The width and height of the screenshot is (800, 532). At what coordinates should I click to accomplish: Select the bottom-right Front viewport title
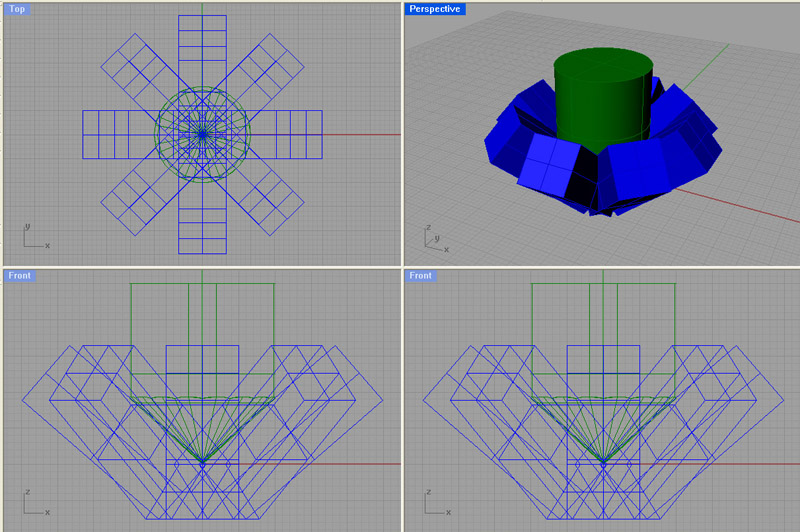tap(420, 275)
